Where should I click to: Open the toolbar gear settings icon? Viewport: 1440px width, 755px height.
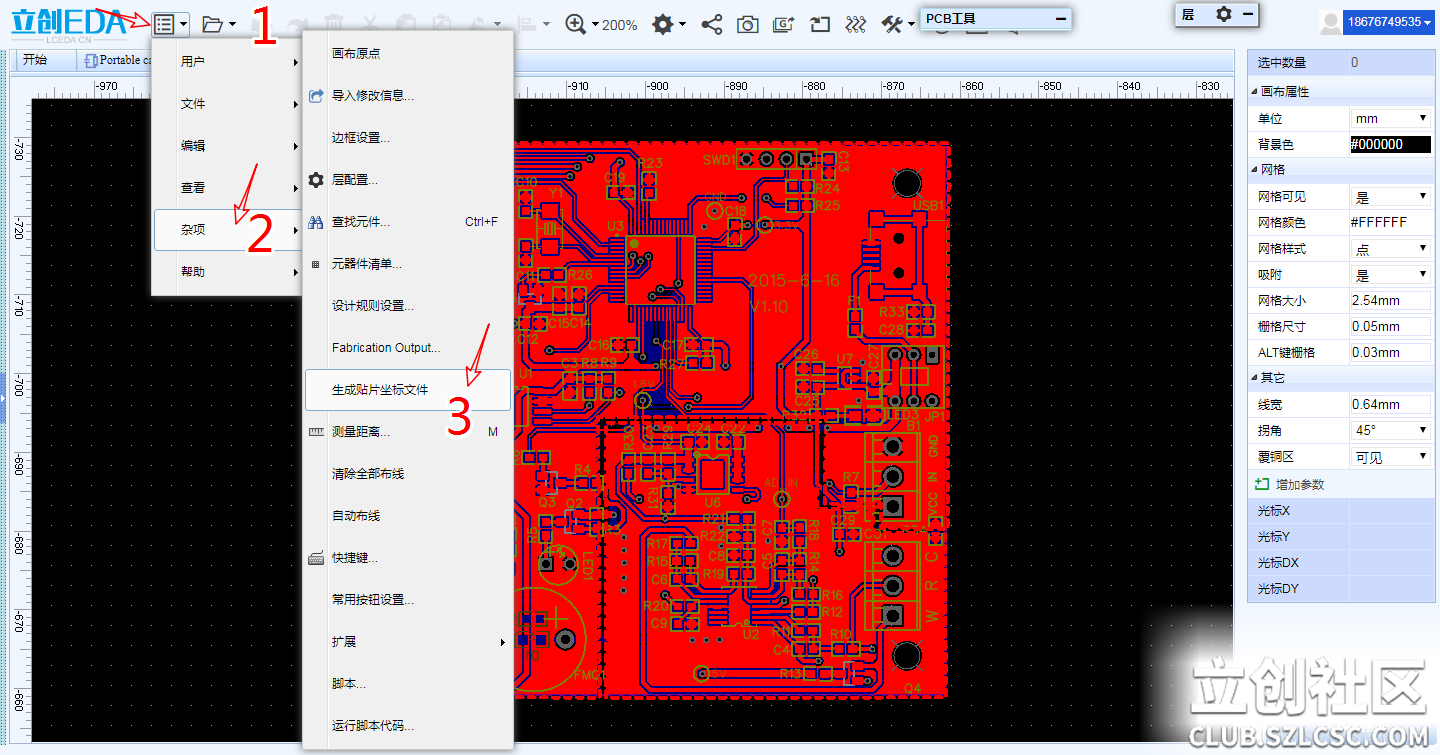tap(662, 24)
